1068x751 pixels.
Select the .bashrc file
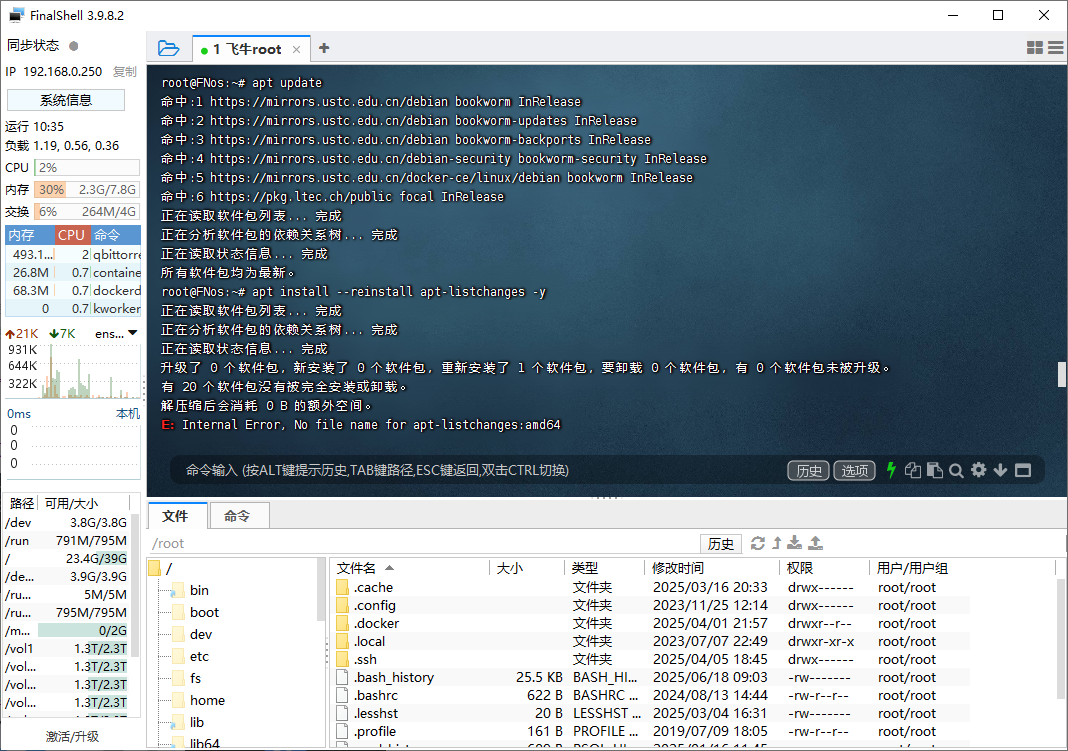[652, 695]
